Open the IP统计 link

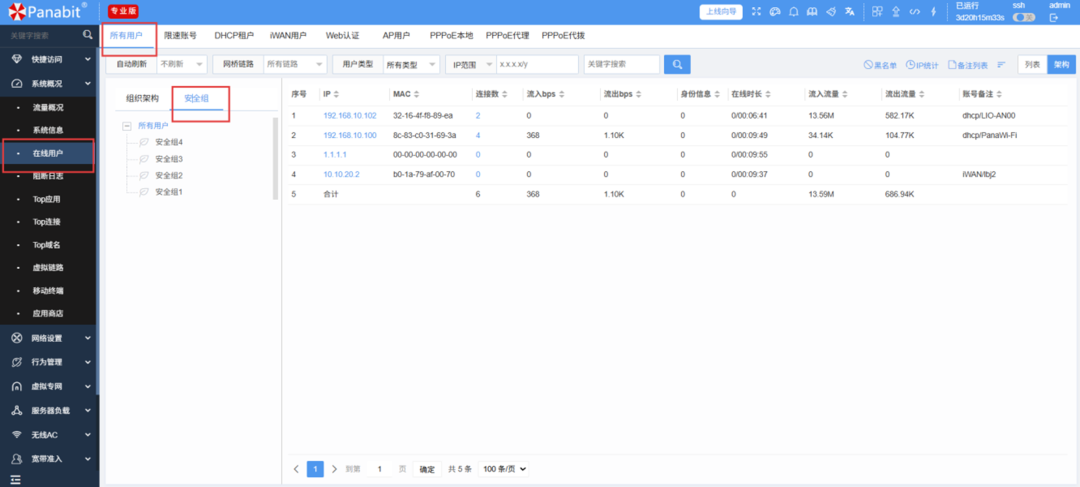click(x=922, y=65)
